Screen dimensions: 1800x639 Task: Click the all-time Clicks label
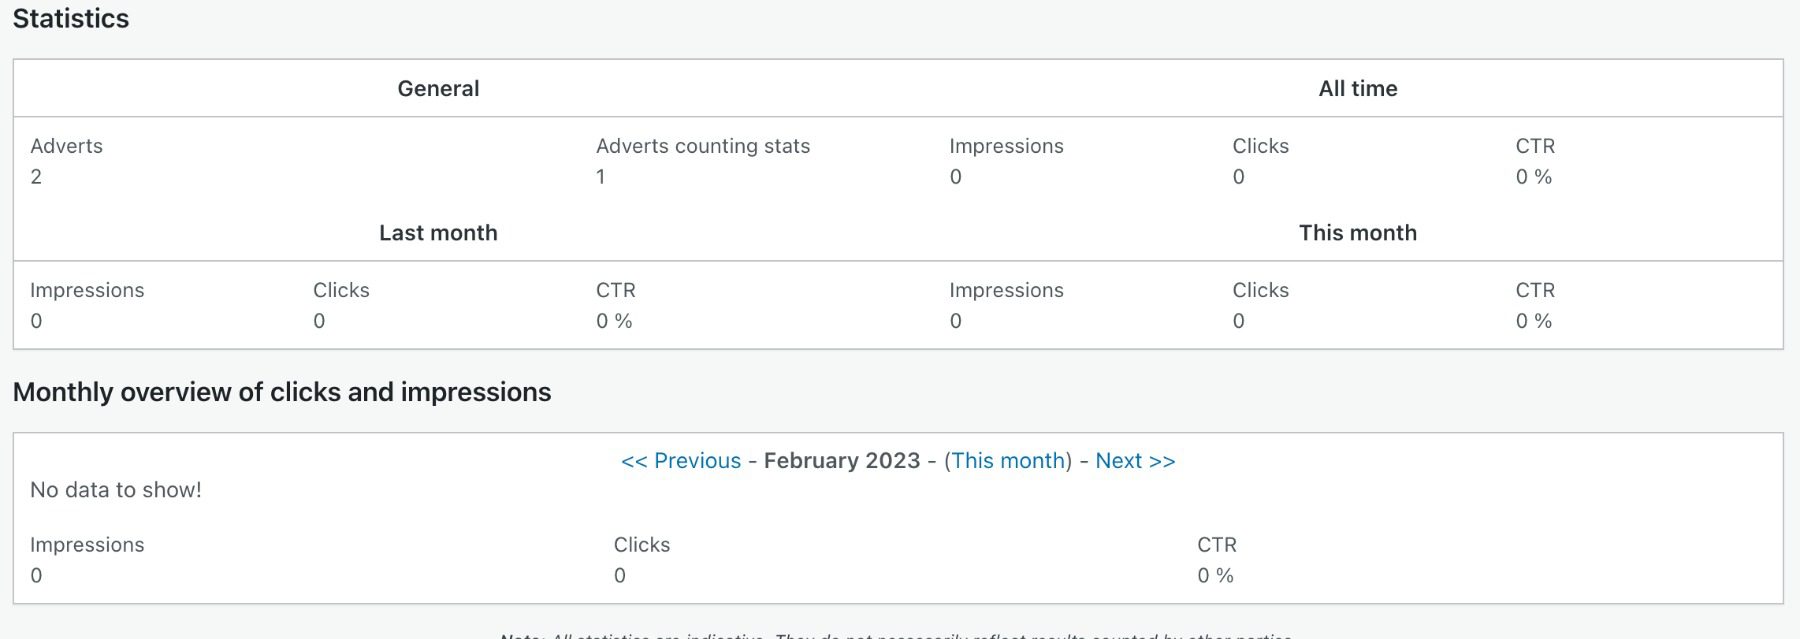1260,145
